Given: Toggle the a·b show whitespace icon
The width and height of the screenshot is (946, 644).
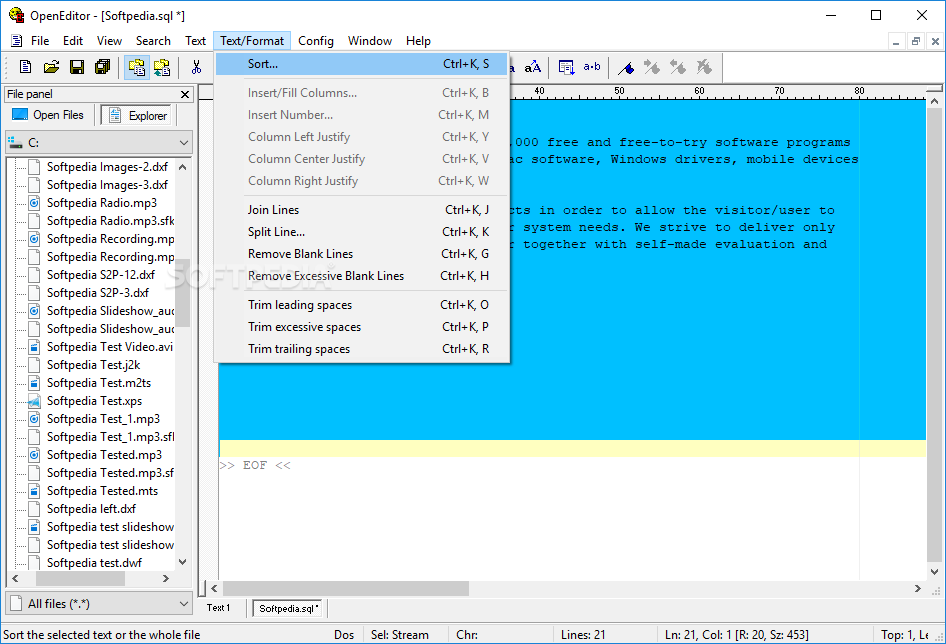Looking at the screenshot, I should pyautogui.click(x=592, y=66).
